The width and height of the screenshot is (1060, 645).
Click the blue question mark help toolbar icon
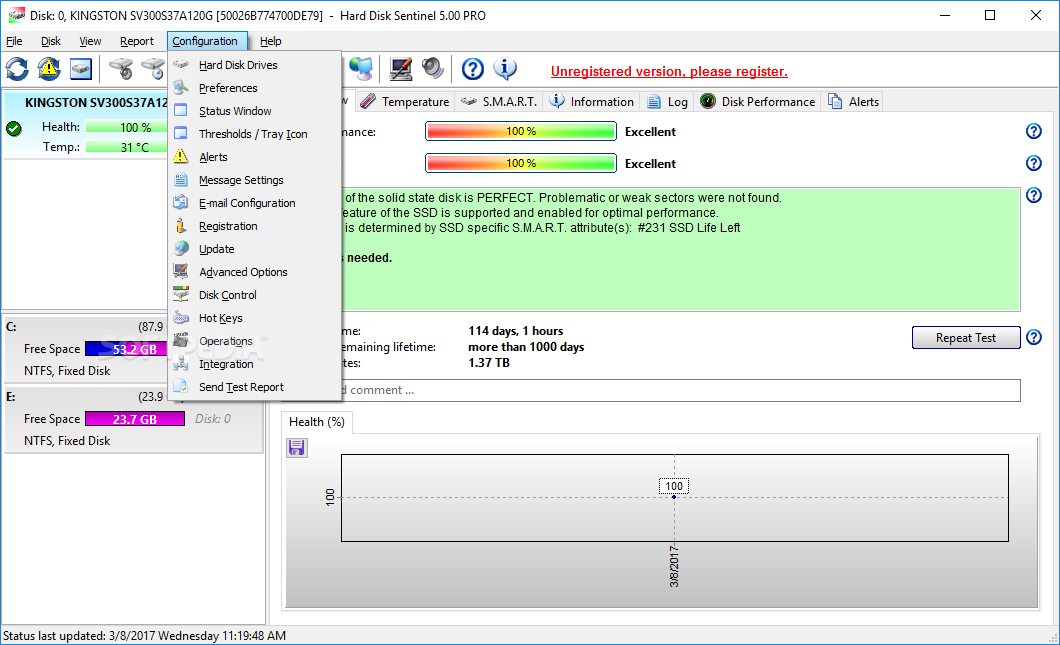(473, 69)
